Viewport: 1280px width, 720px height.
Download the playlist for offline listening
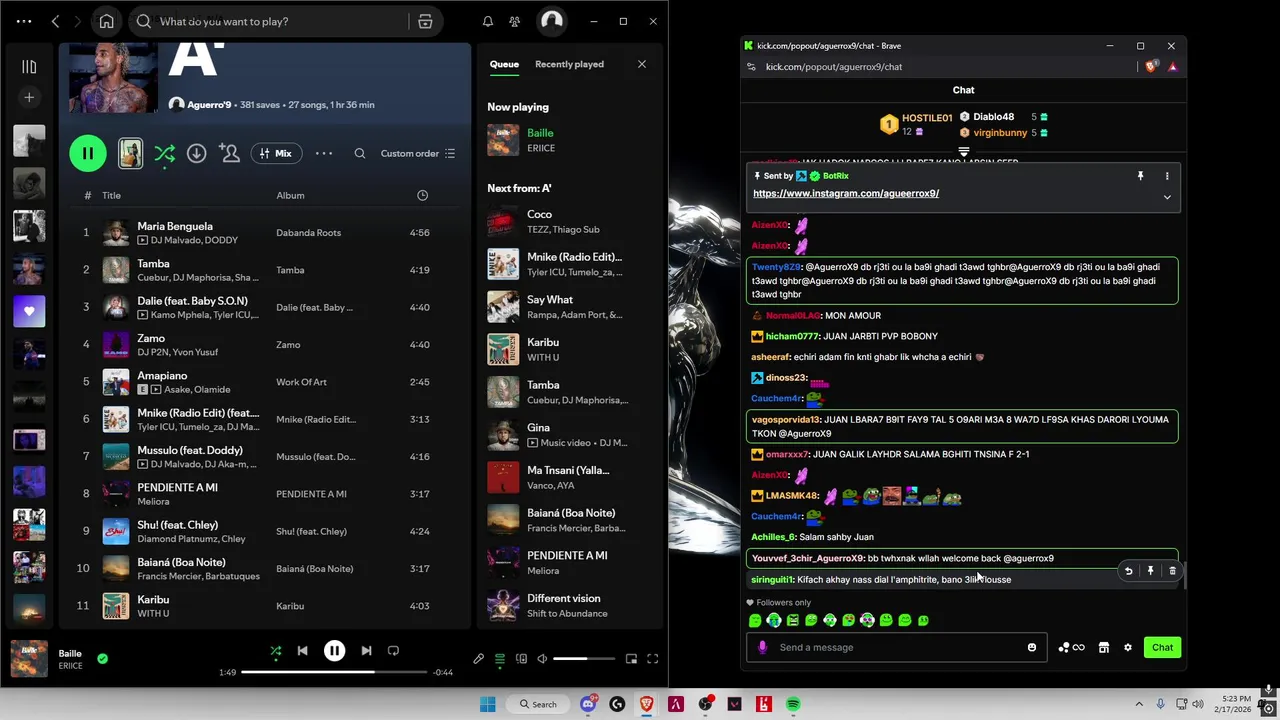click(x=196, y=153)
